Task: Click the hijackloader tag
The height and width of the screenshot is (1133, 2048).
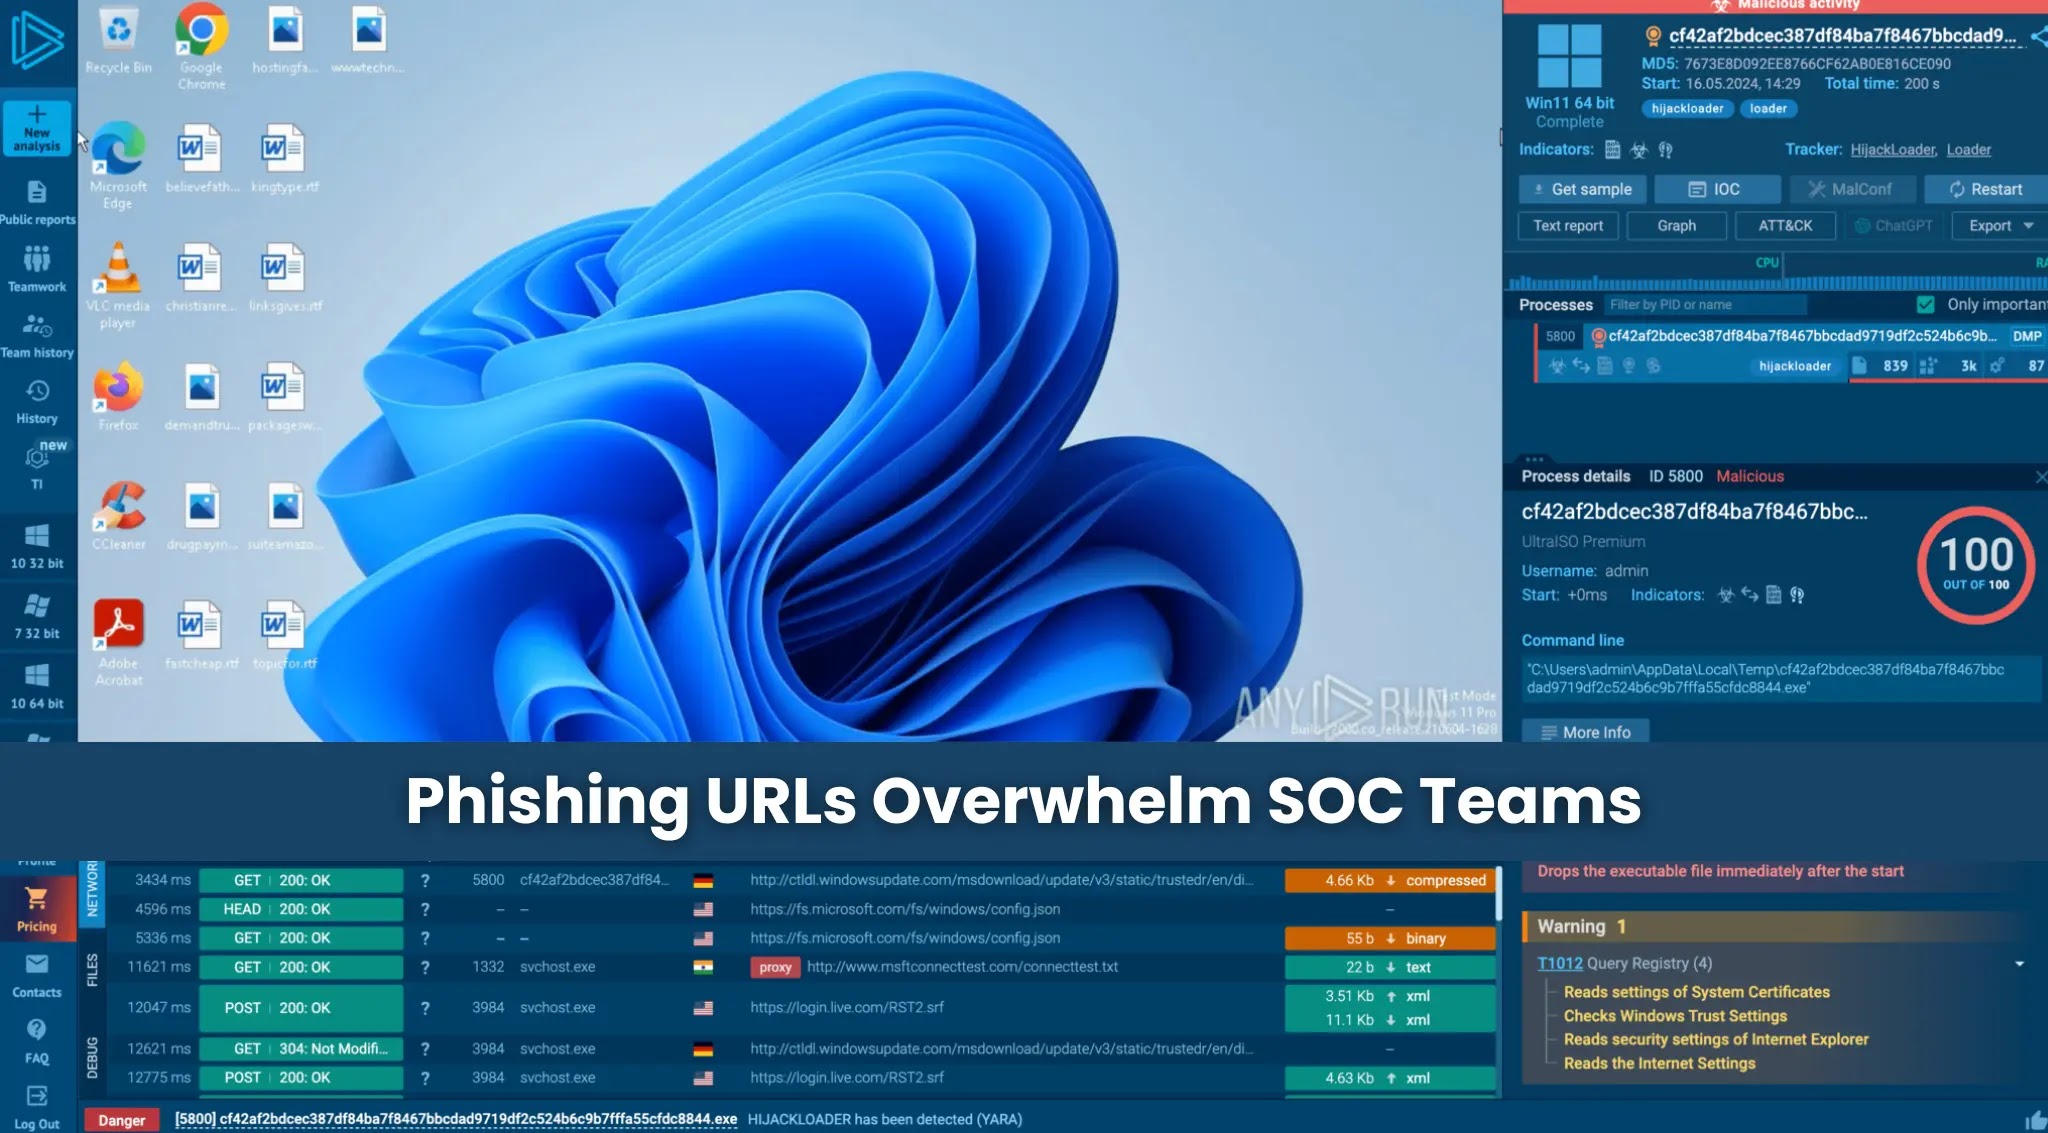Action: coord(1687,109)
